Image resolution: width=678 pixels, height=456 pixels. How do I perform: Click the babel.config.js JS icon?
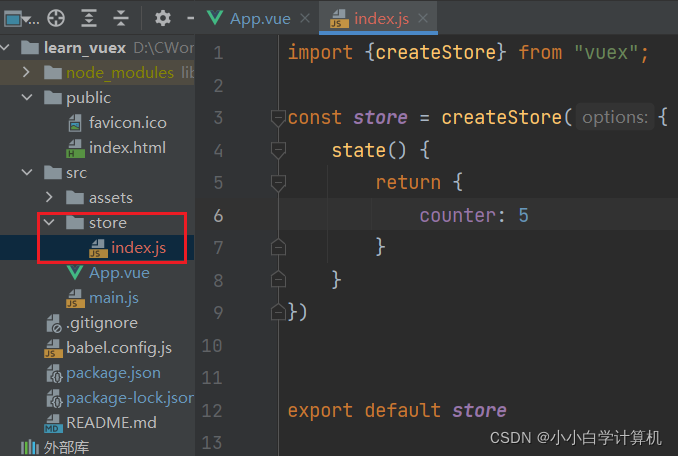[x=53, y=348]
